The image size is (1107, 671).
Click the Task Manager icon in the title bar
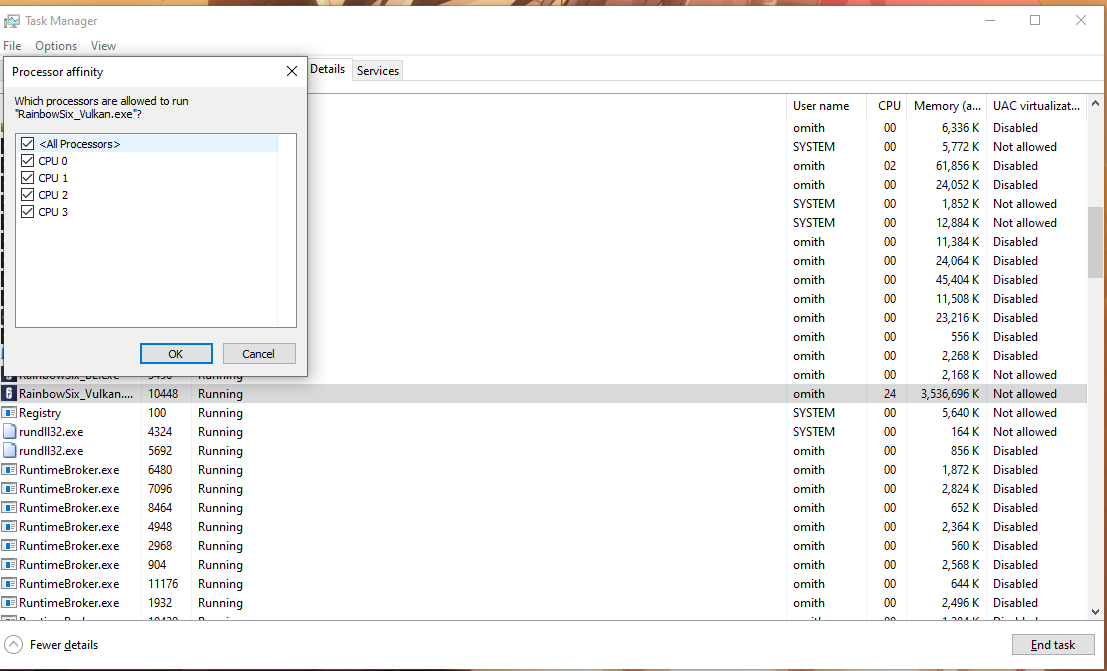coord(11,21)
